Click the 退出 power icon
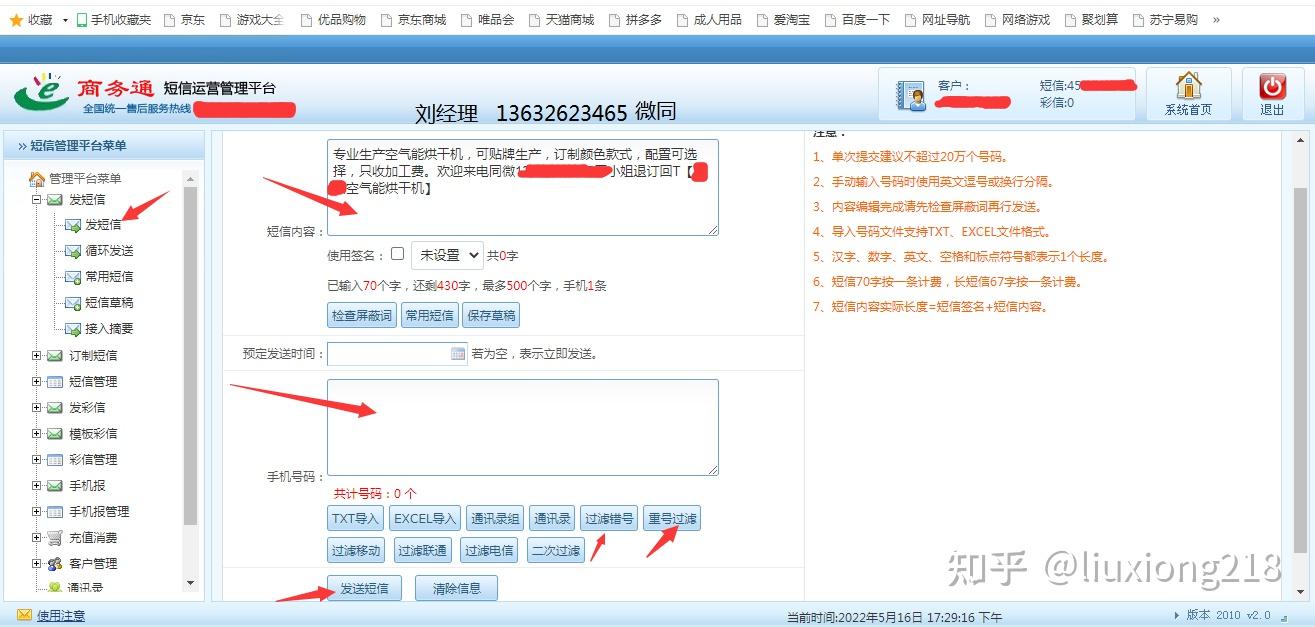This screenshot has width=1315, height=627. coord(1272,87)
